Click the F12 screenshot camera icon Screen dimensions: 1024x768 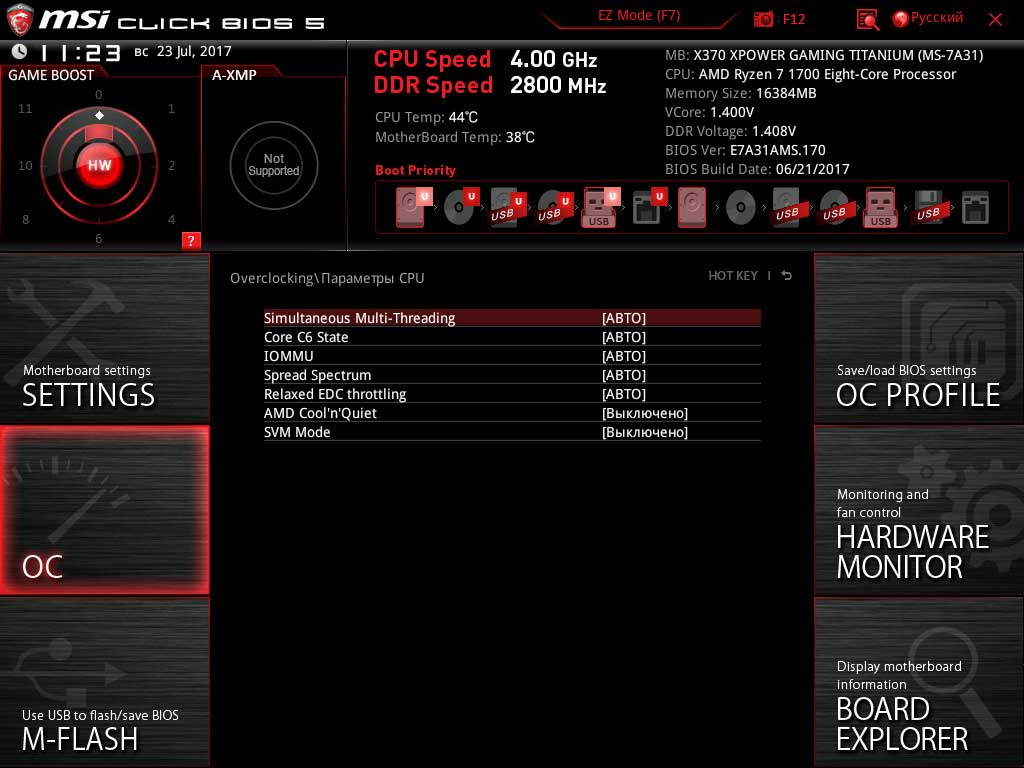pos(763,20)
